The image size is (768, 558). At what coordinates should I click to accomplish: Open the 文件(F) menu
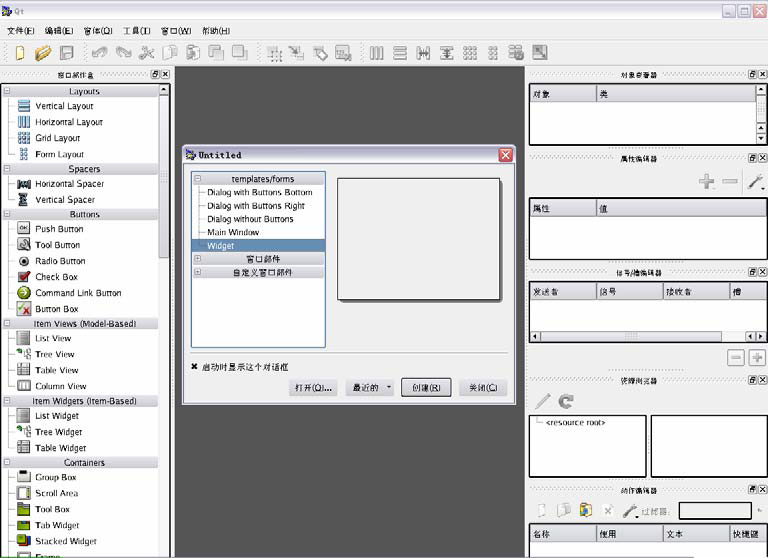[20, 31]
